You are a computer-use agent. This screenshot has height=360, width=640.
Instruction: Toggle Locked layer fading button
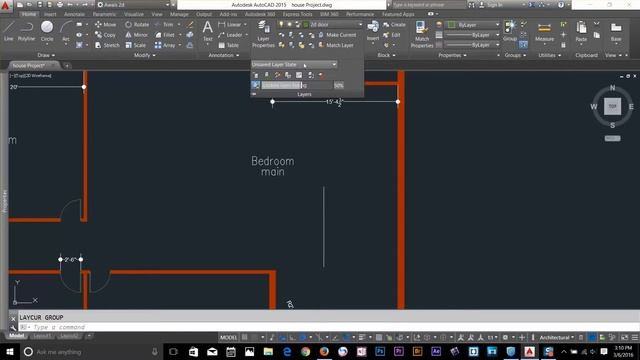(x=256, y=85)
